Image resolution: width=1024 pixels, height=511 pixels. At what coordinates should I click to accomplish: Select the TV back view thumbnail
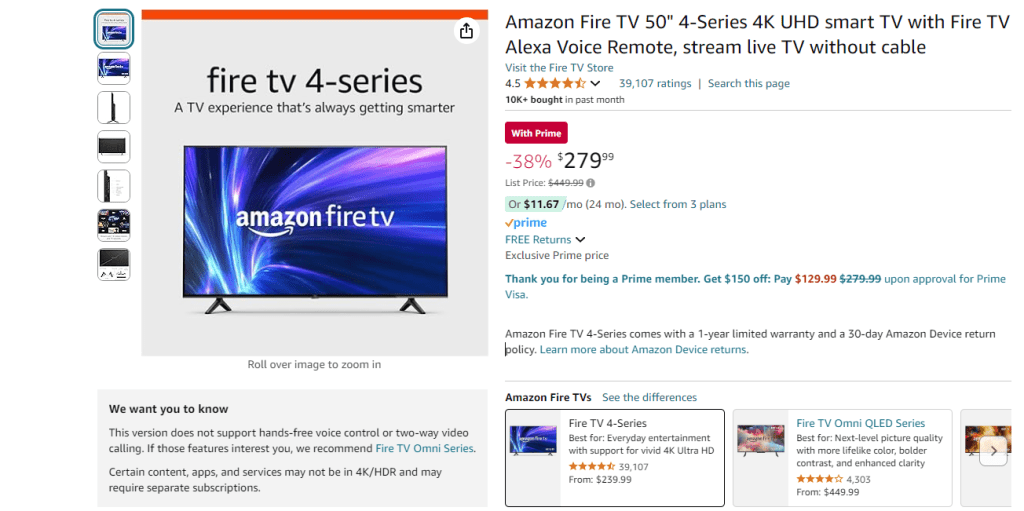[x=113, y=147]
